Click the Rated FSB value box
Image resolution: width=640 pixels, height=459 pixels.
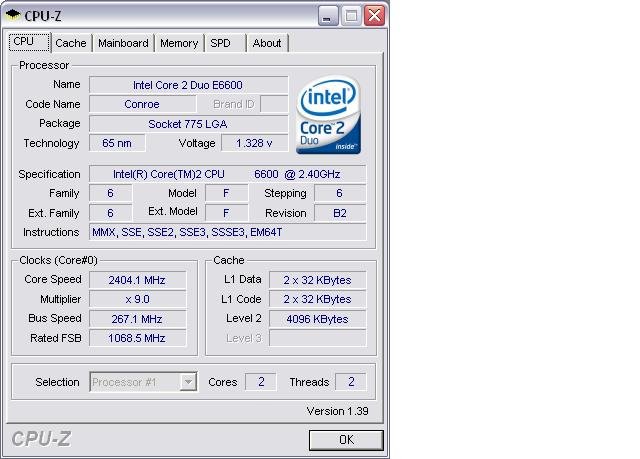tap(137, 339)
